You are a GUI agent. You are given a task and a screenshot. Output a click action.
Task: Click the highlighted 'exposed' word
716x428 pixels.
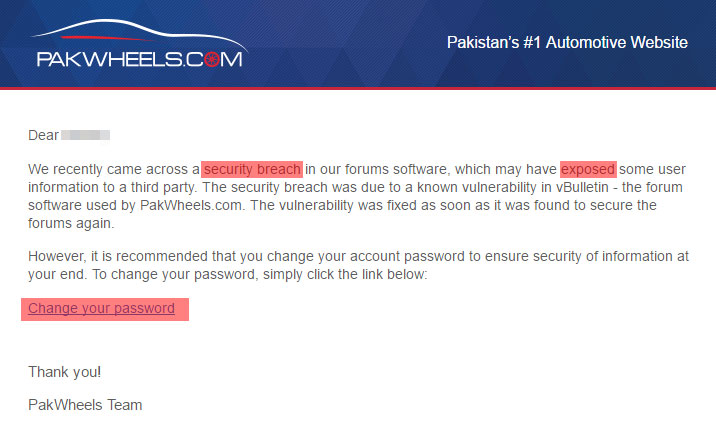pos(588,169)
